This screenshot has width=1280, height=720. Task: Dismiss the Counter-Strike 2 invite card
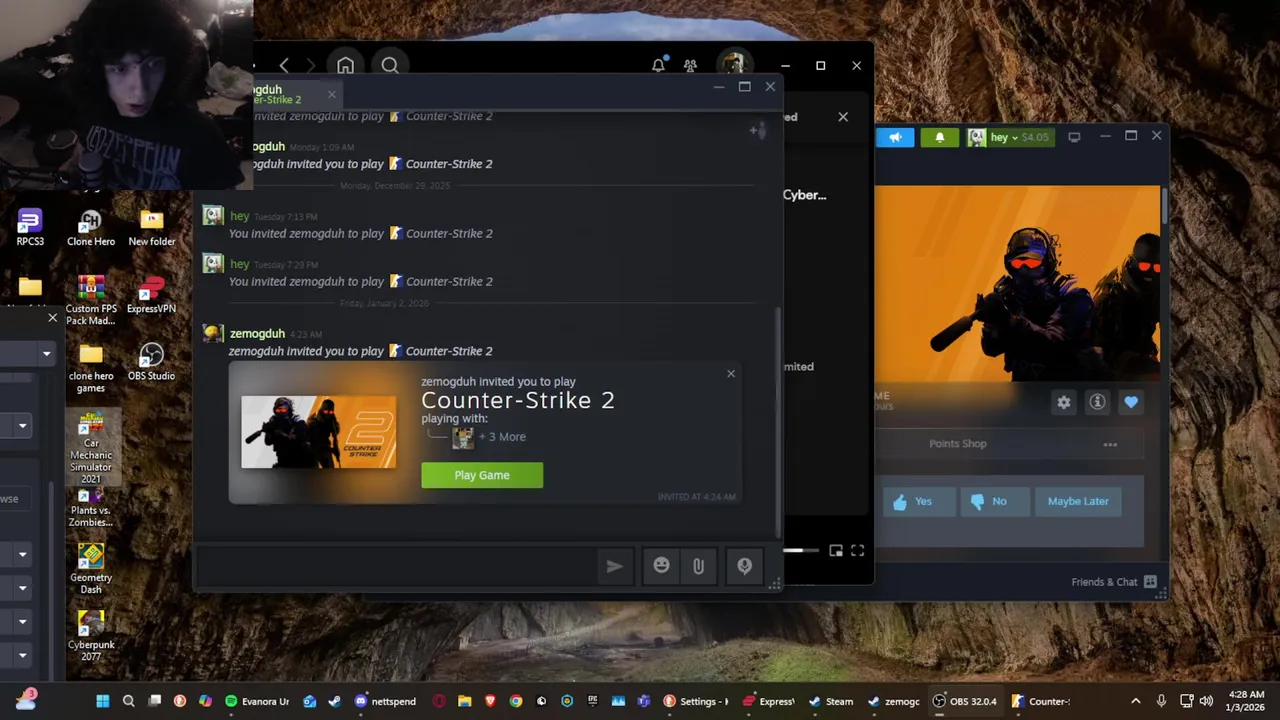point(730,374)
